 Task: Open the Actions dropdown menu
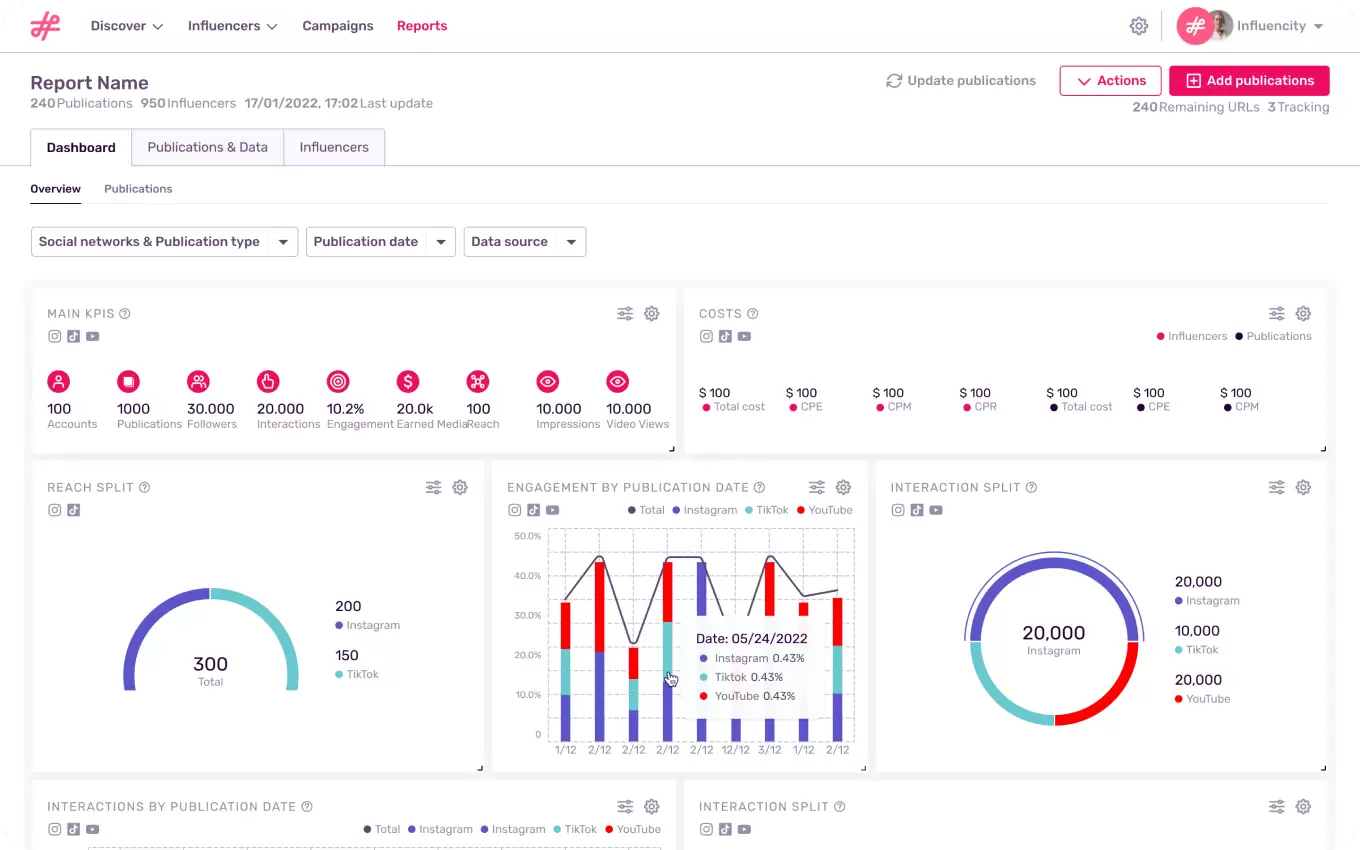[x=1110, y=80]
